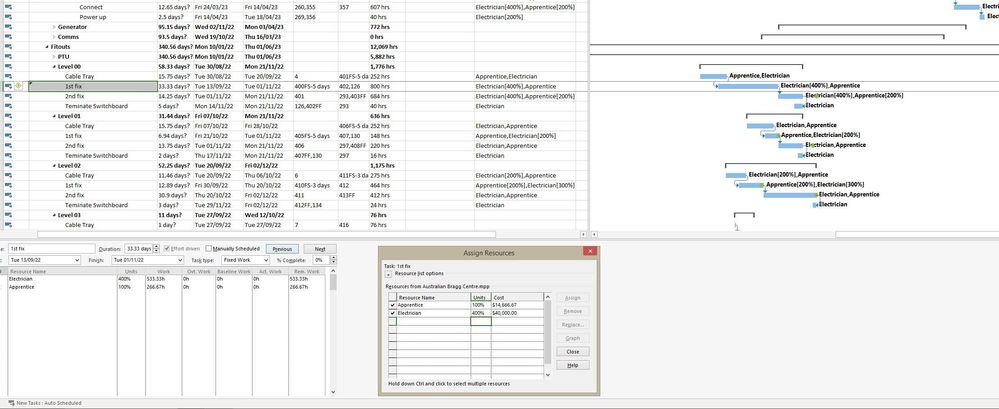Click the Gantt bar for Level 00 1st fix
The width and height of the screenshot is (999, 409).
pyautogui.click(x=747, y=86)
